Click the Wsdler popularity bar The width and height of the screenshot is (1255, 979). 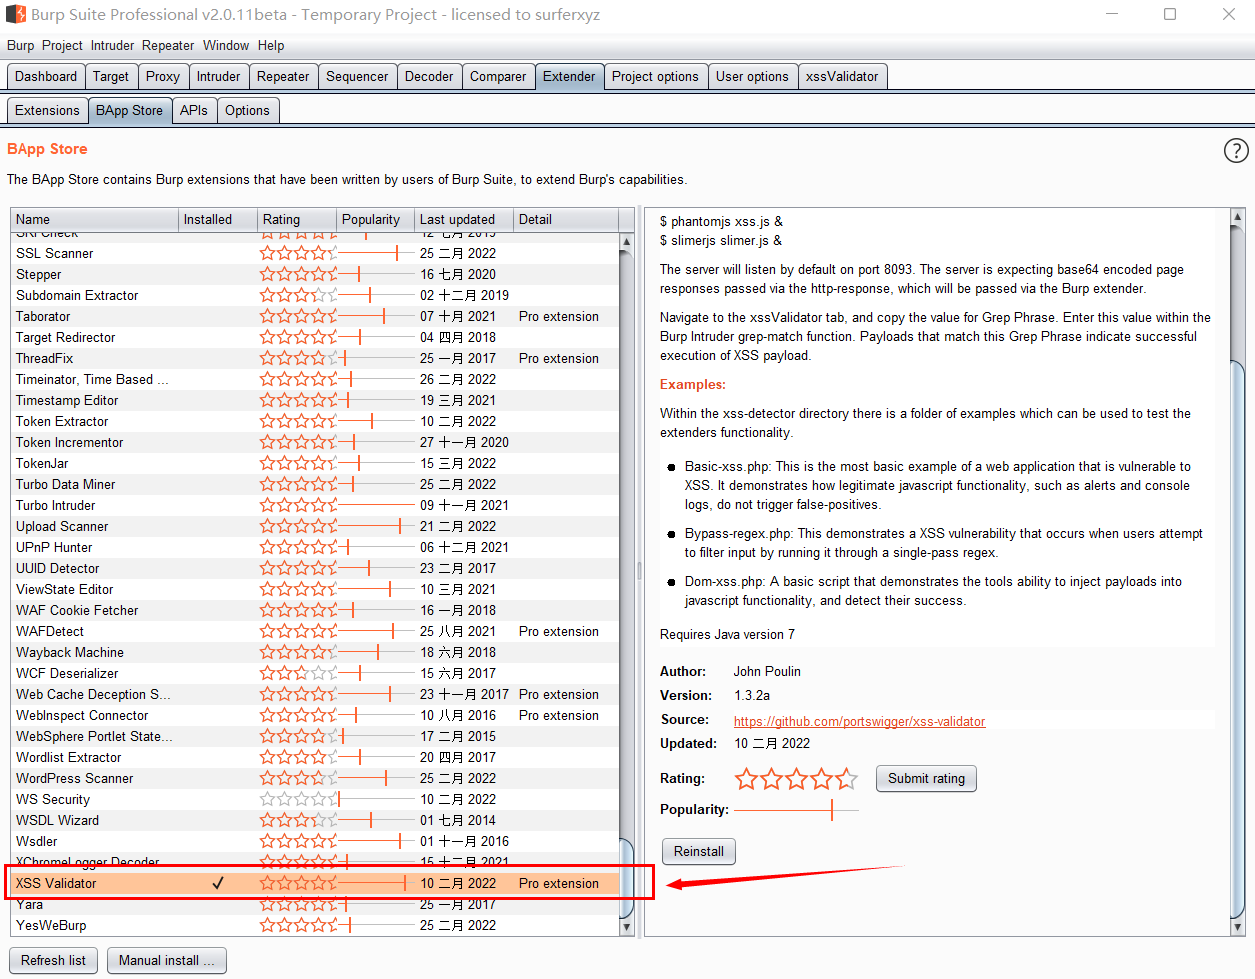coord(376,841)
